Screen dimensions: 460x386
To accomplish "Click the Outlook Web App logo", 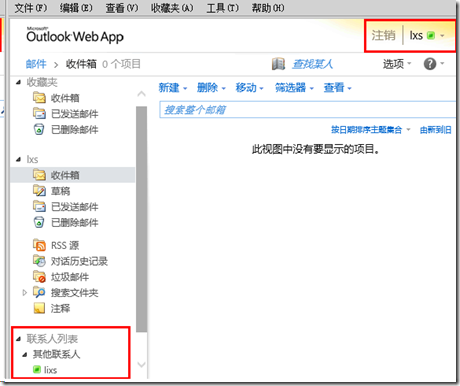I will click(x=75, y=35).
